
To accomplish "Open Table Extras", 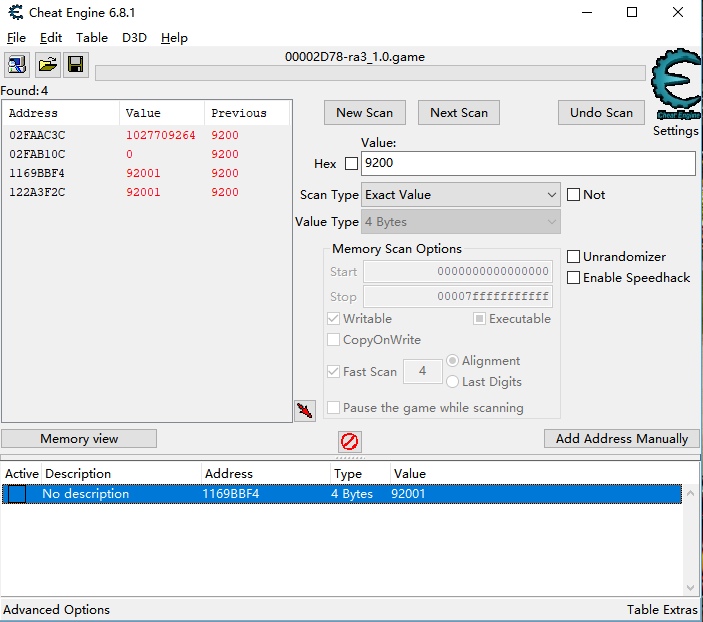I will 663,610.
